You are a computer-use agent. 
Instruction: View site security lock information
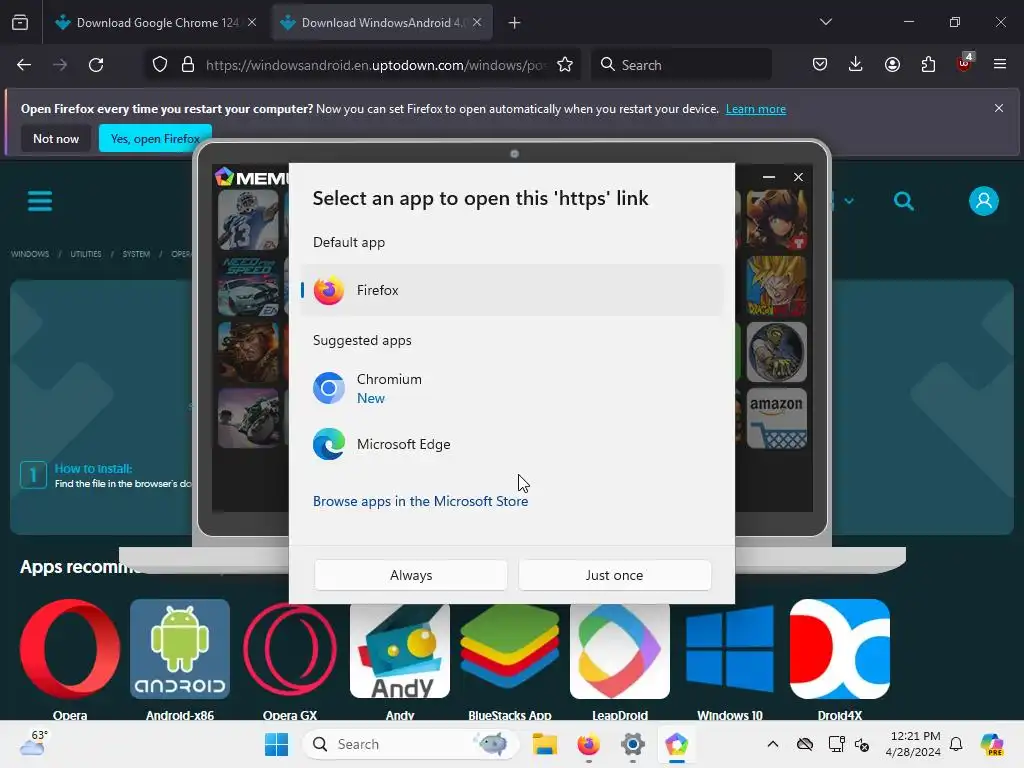click(188, 65)
